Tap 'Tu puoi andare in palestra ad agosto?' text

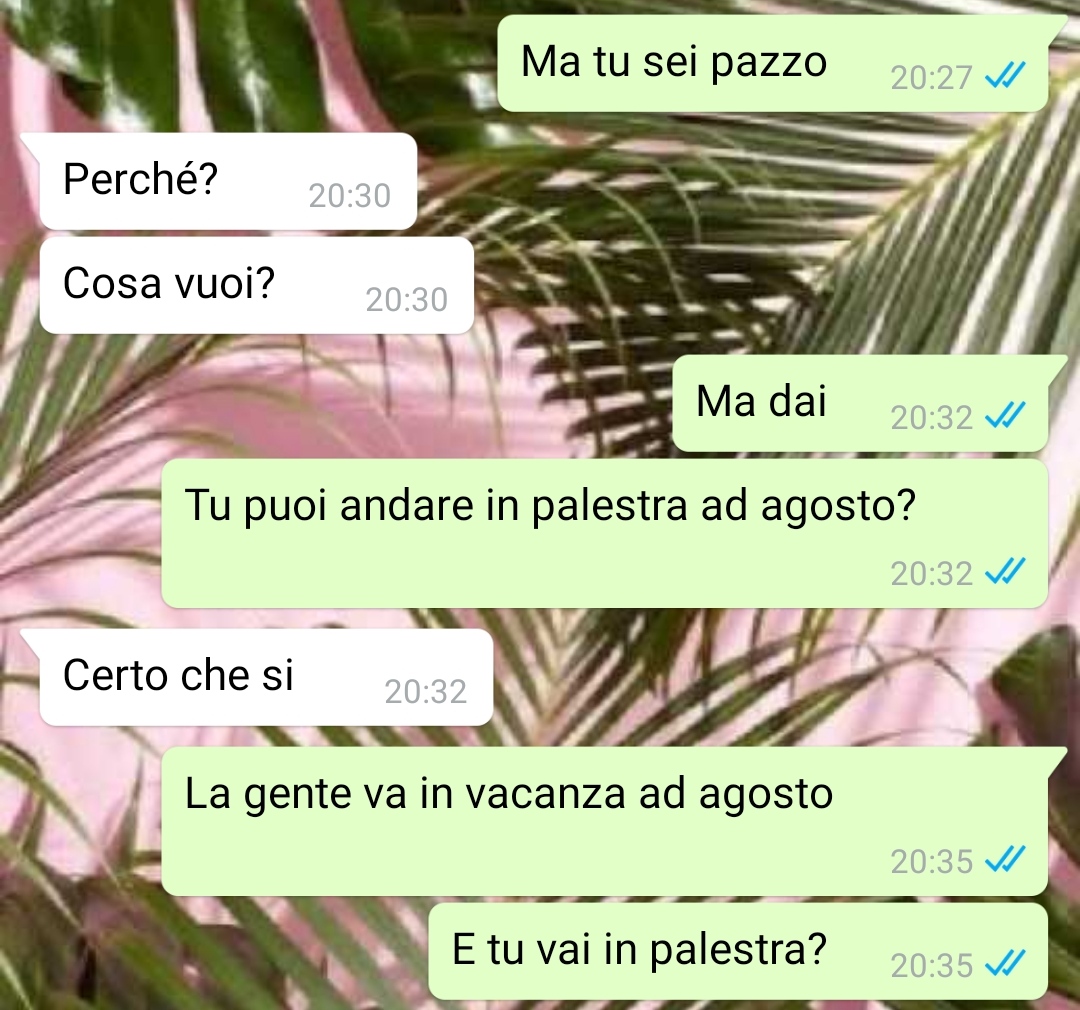click(x=550, y=505)
